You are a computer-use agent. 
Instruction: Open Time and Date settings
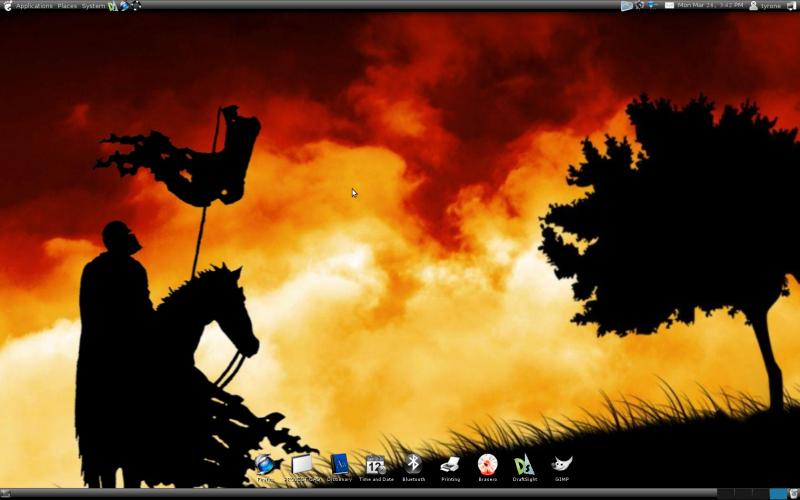click(376, 465)
